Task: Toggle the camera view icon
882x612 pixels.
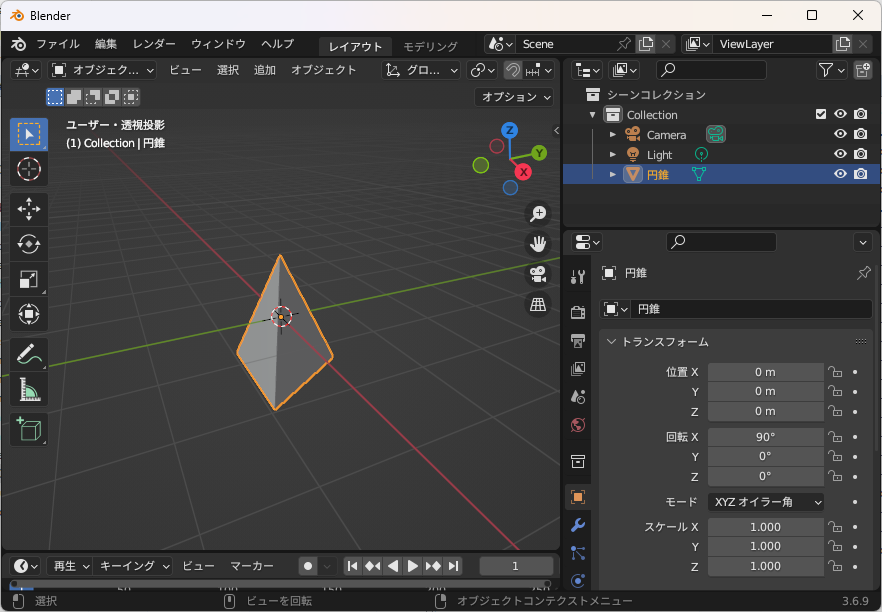Action: coord(538,274)
